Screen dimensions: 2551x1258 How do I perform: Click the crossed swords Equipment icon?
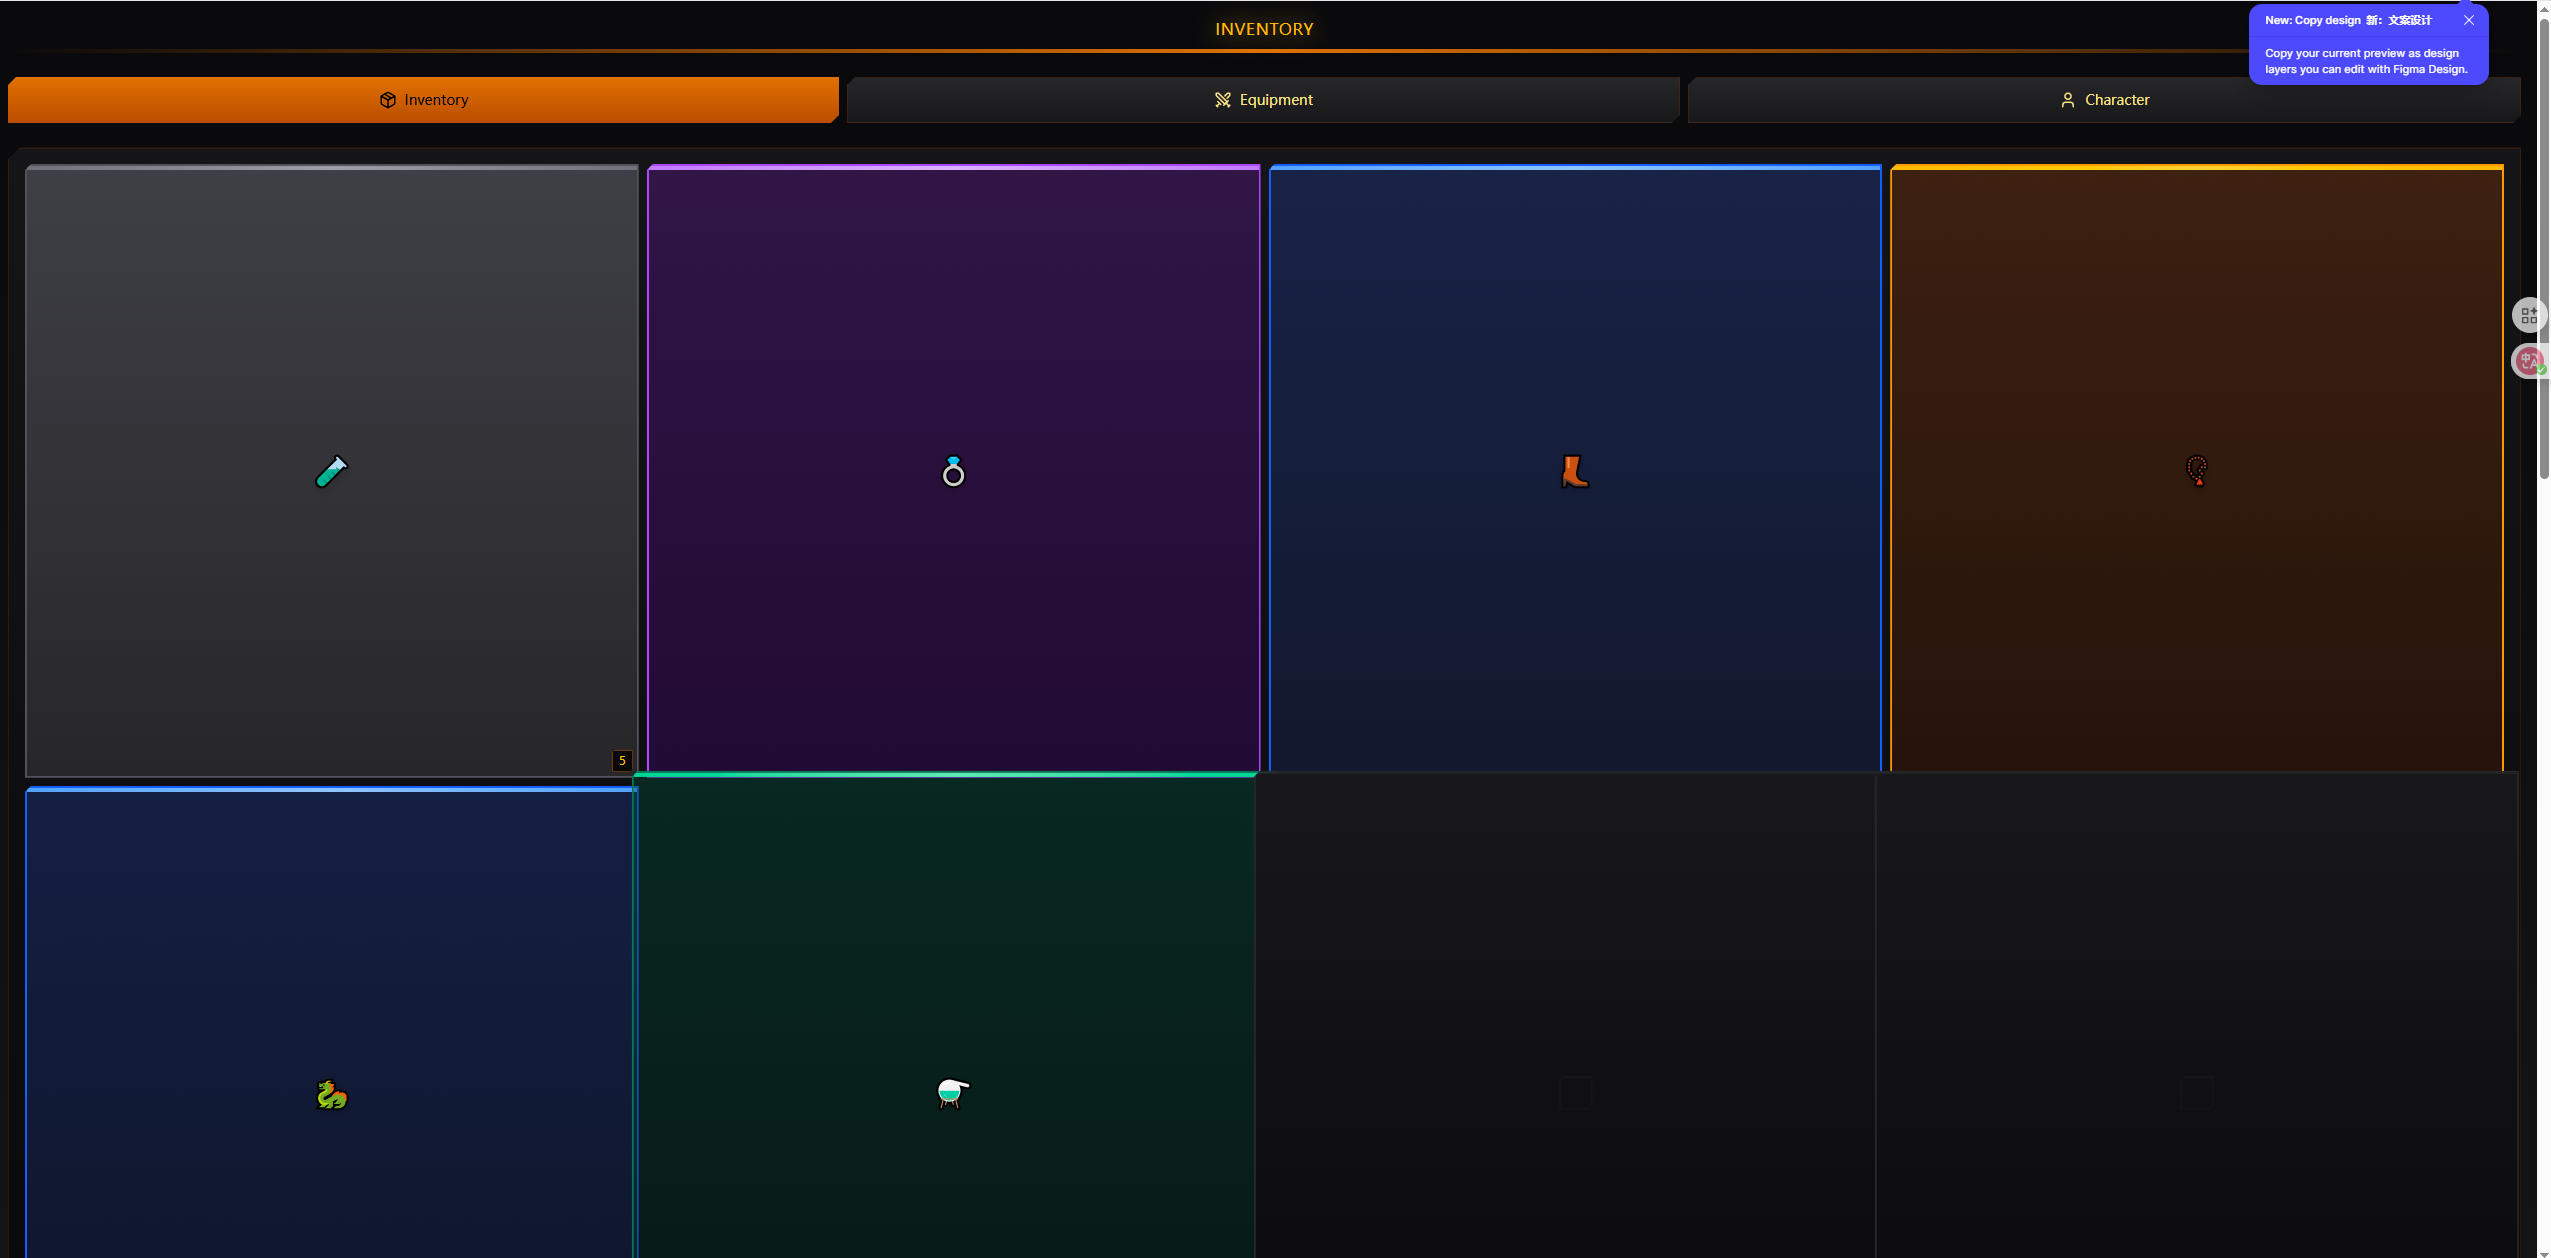1222,100
